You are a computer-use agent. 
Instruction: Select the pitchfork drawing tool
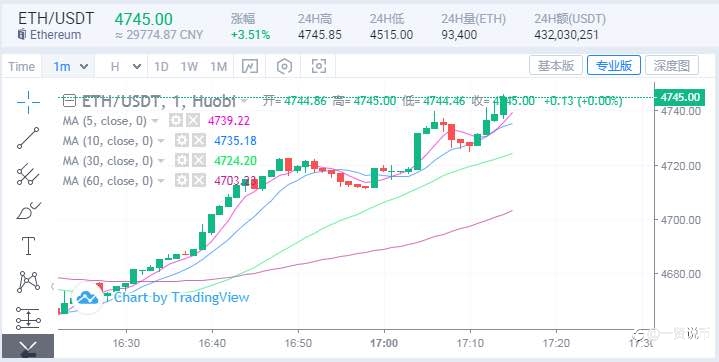coord(28,174)
